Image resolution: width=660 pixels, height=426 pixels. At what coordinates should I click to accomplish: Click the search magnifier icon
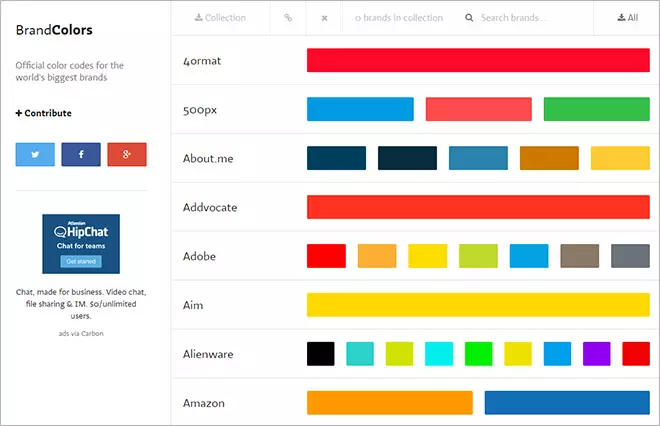pos(469,18)
